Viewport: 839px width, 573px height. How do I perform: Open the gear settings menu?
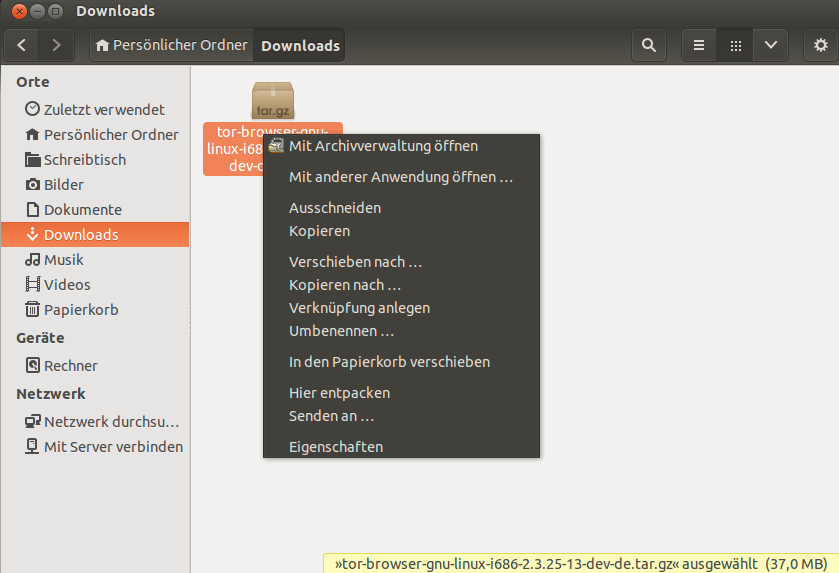(x=821, y=45)
